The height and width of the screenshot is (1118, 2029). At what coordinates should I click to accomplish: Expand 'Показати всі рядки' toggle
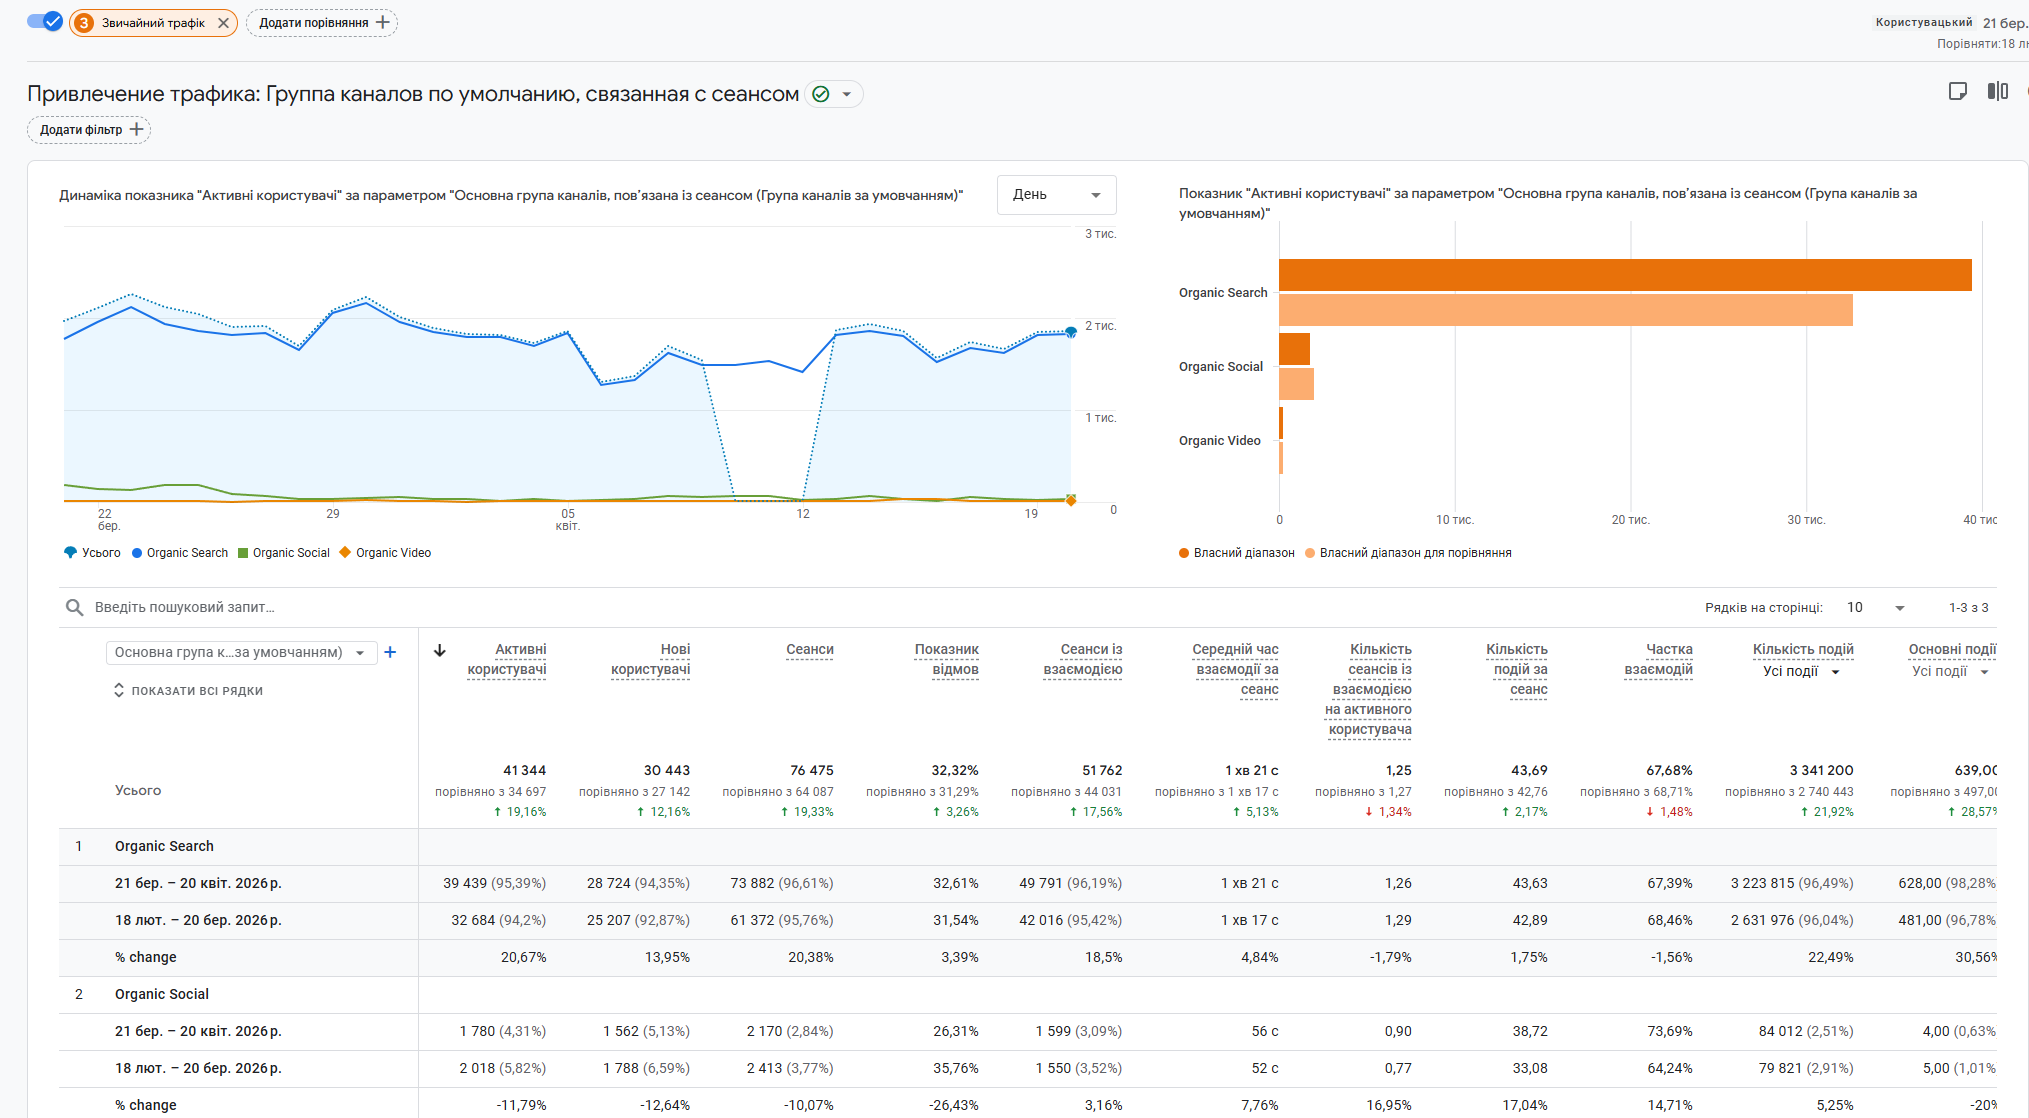(x=188, y=691)
